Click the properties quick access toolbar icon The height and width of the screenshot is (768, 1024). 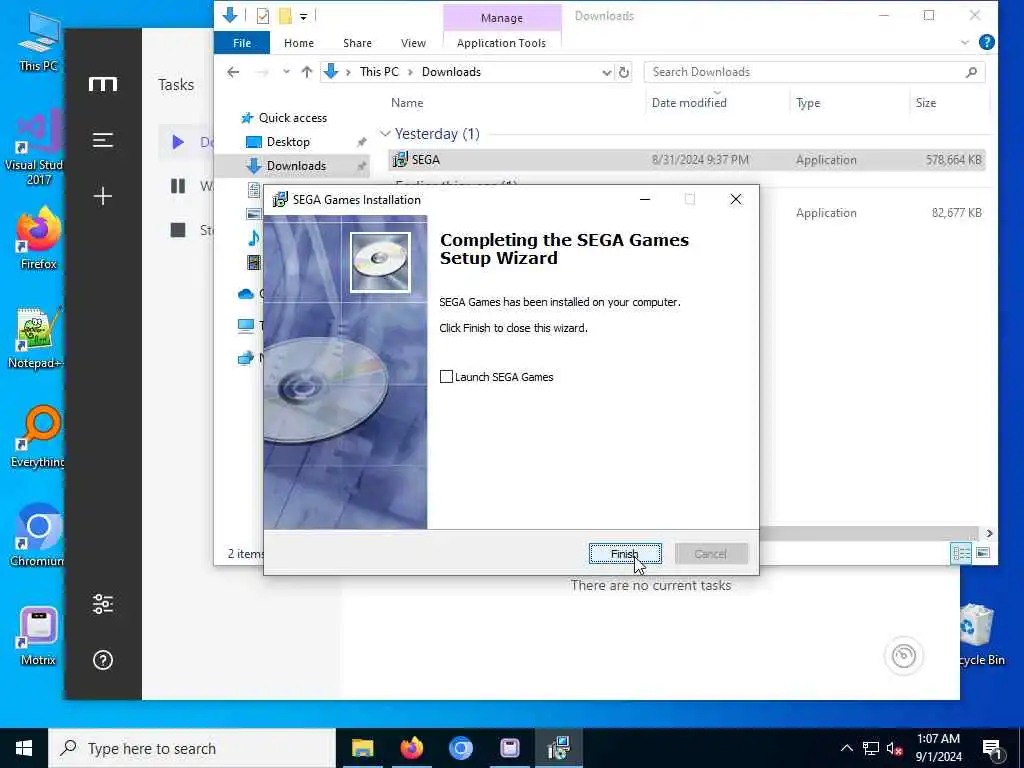pos(263,16)
